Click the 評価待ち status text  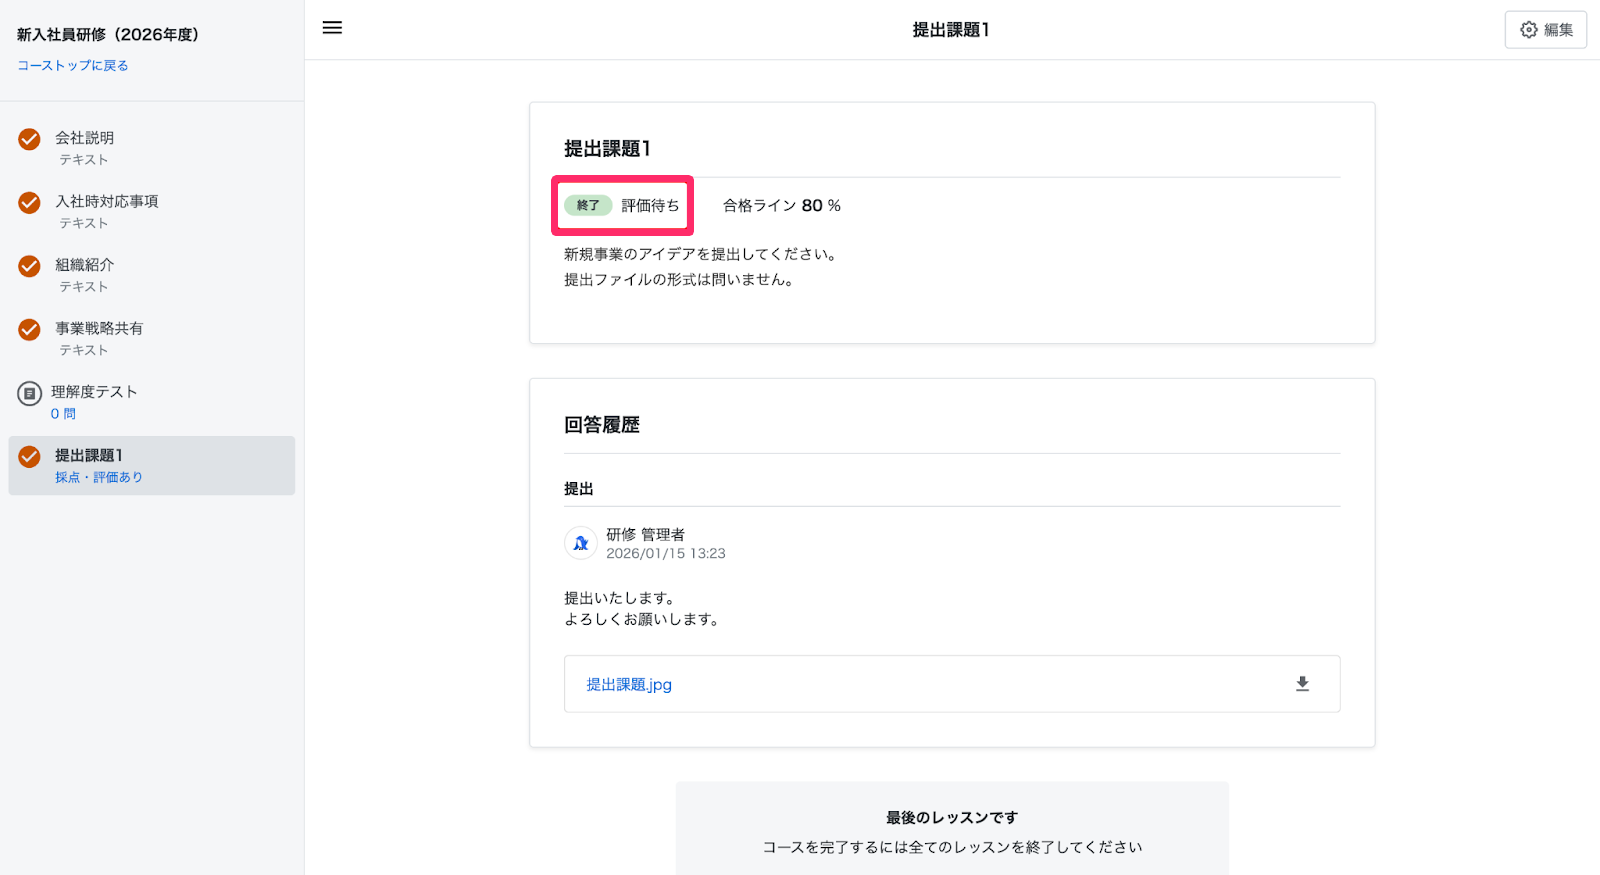click(650, 205)
